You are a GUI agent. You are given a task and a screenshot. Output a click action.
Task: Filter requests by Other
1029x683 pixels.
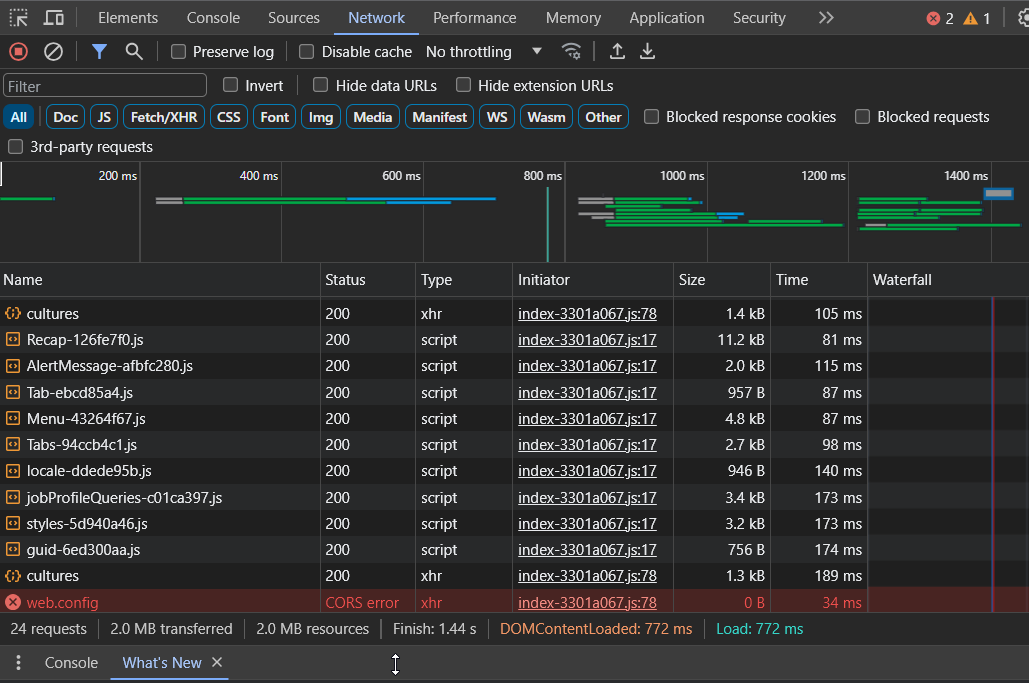coord(603,117)
